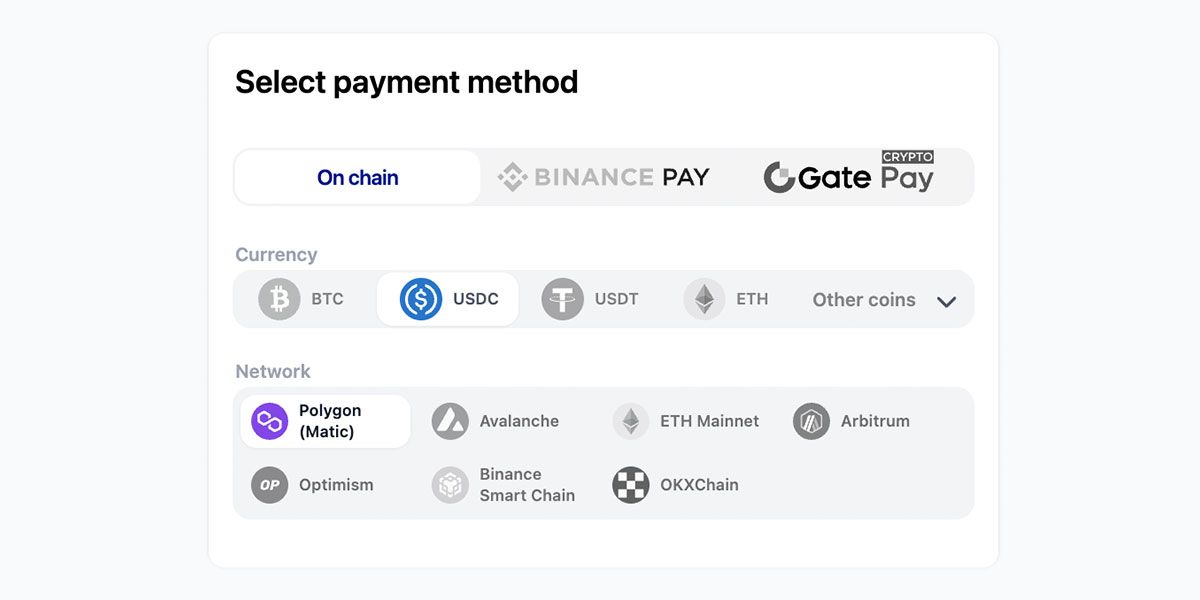The image size is (1200, 600).
Task: Select the USDC coin icon
Action: 419,298
